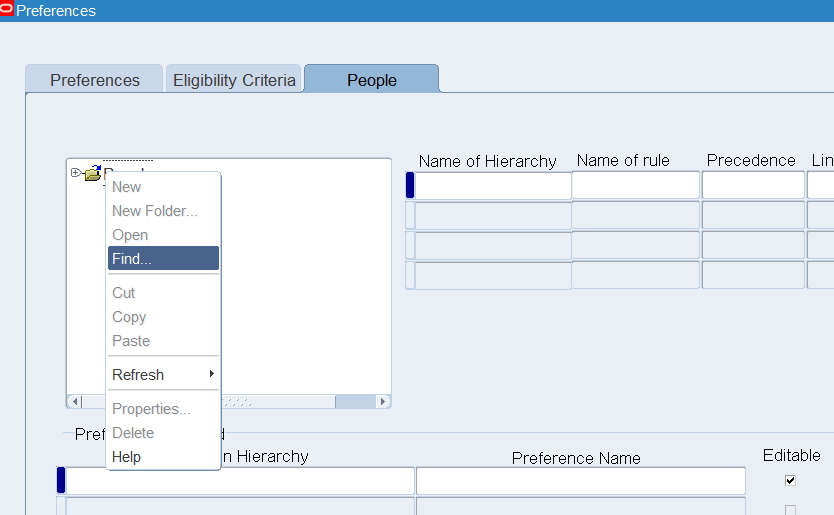Click first Preference Name field
The height and width of the screenshot is (515, 834).
click(x=580, y=481)
